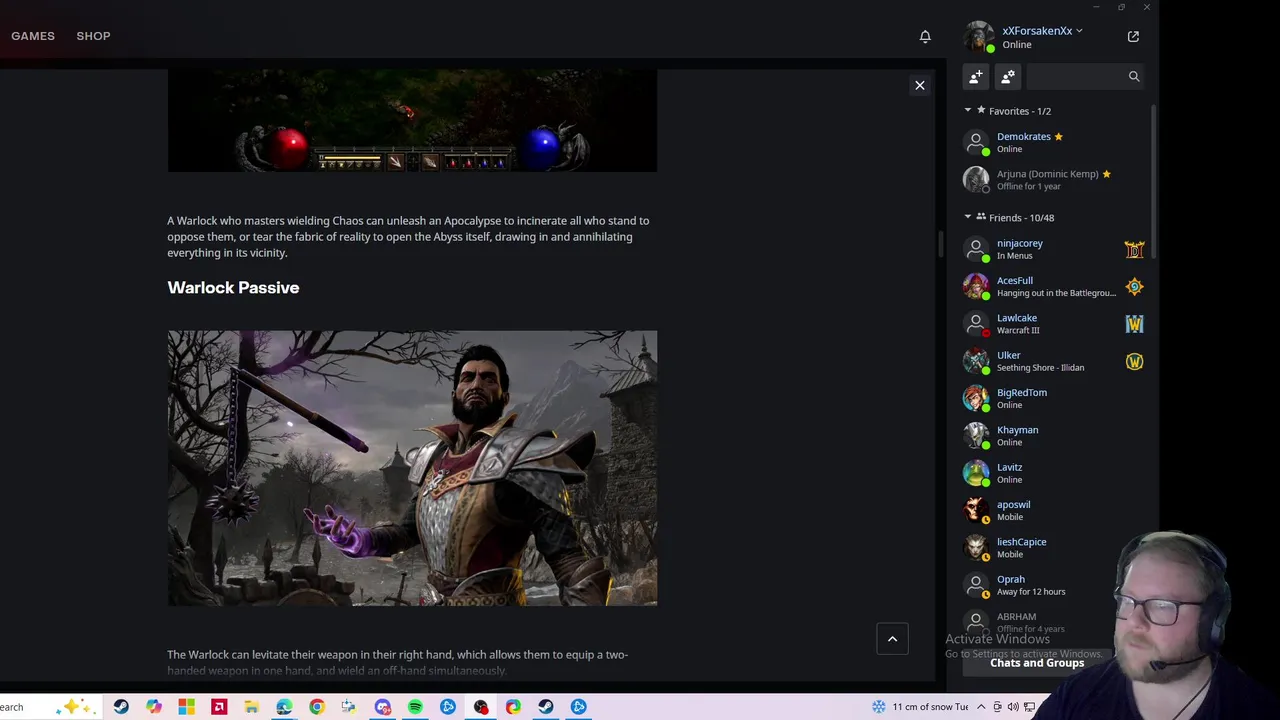Click the snow weather widget
1280x720 pixels.
920,707
